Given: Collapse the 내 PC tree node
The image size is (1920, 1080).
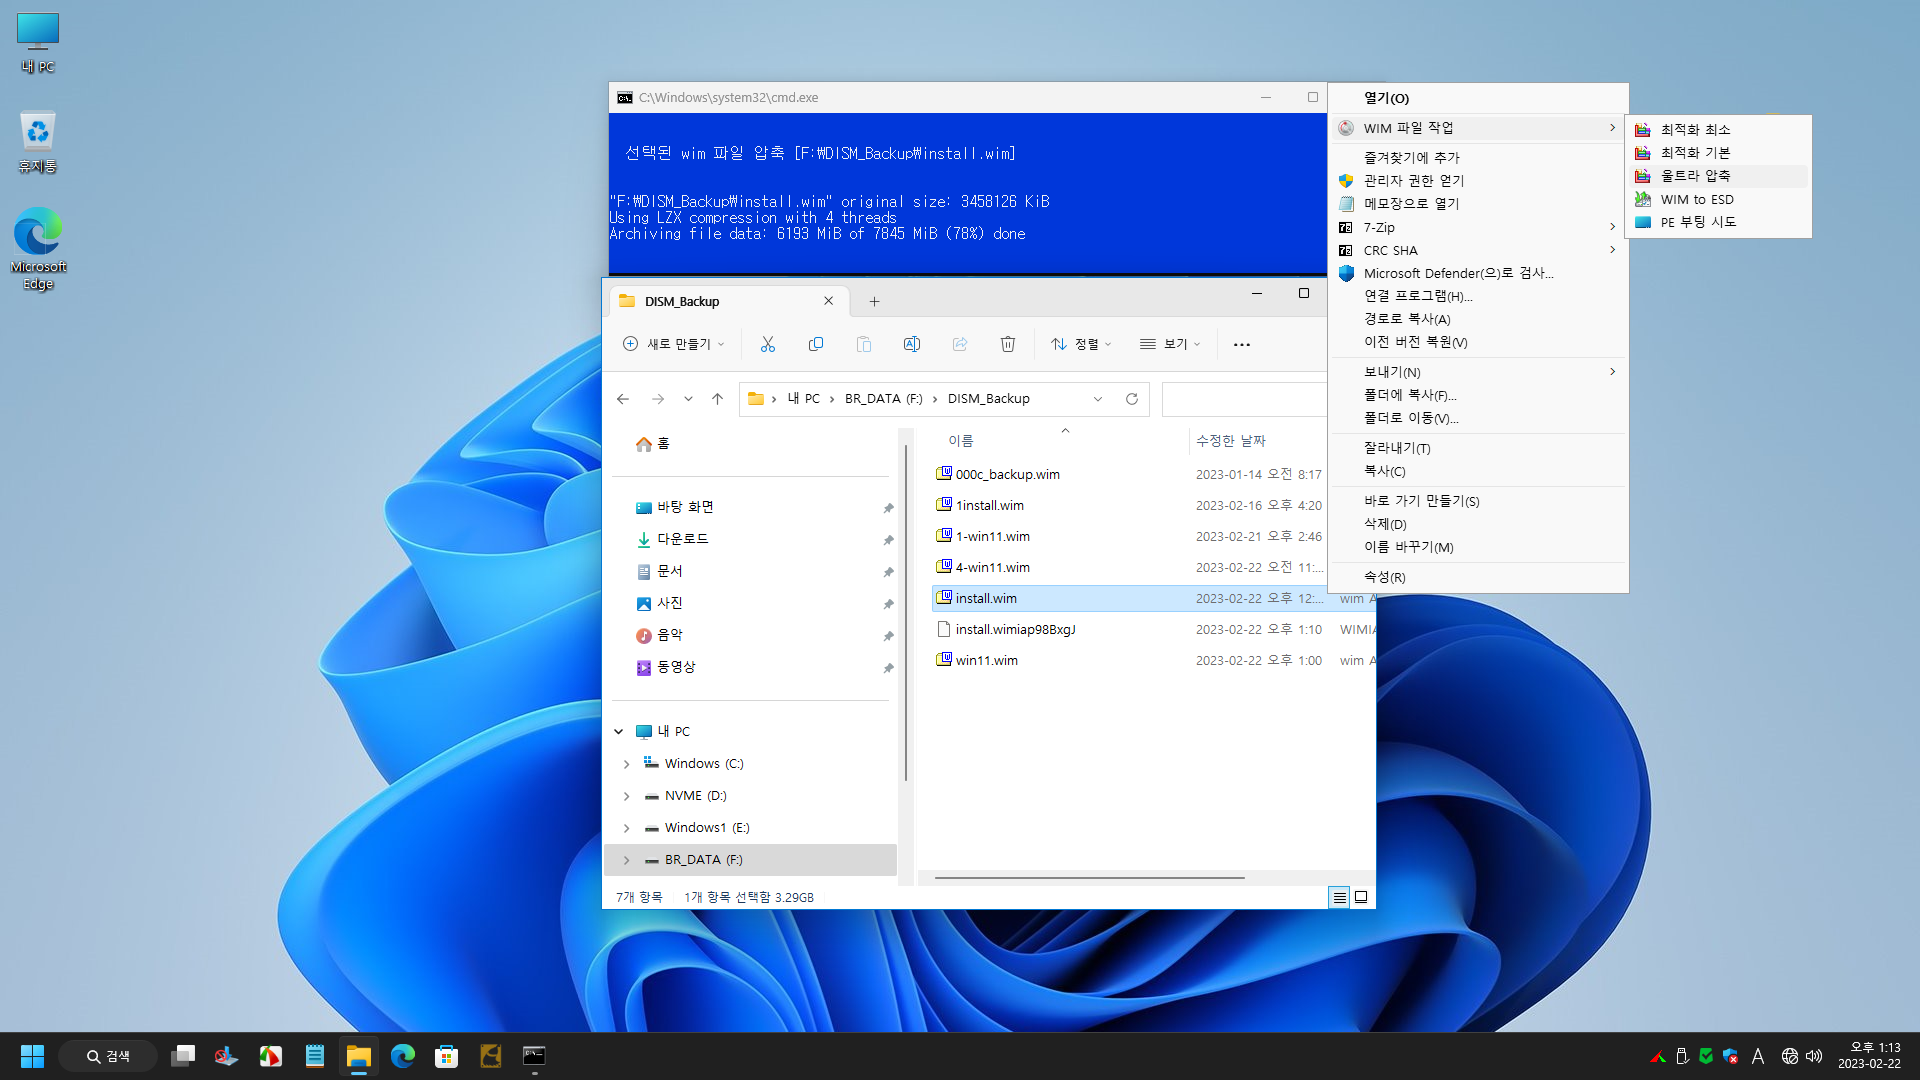Looking at the screenshot, I should [619, 732].
